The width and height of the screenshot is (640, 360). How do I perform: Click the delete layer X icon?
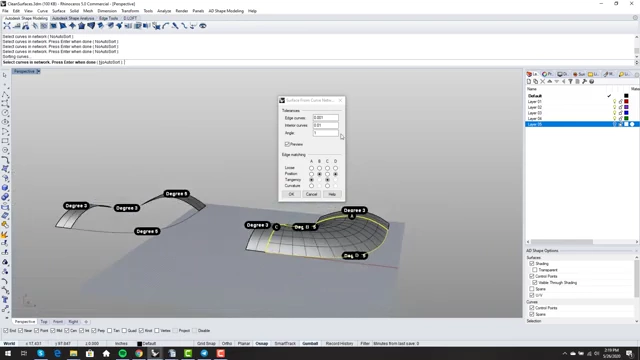542,82
